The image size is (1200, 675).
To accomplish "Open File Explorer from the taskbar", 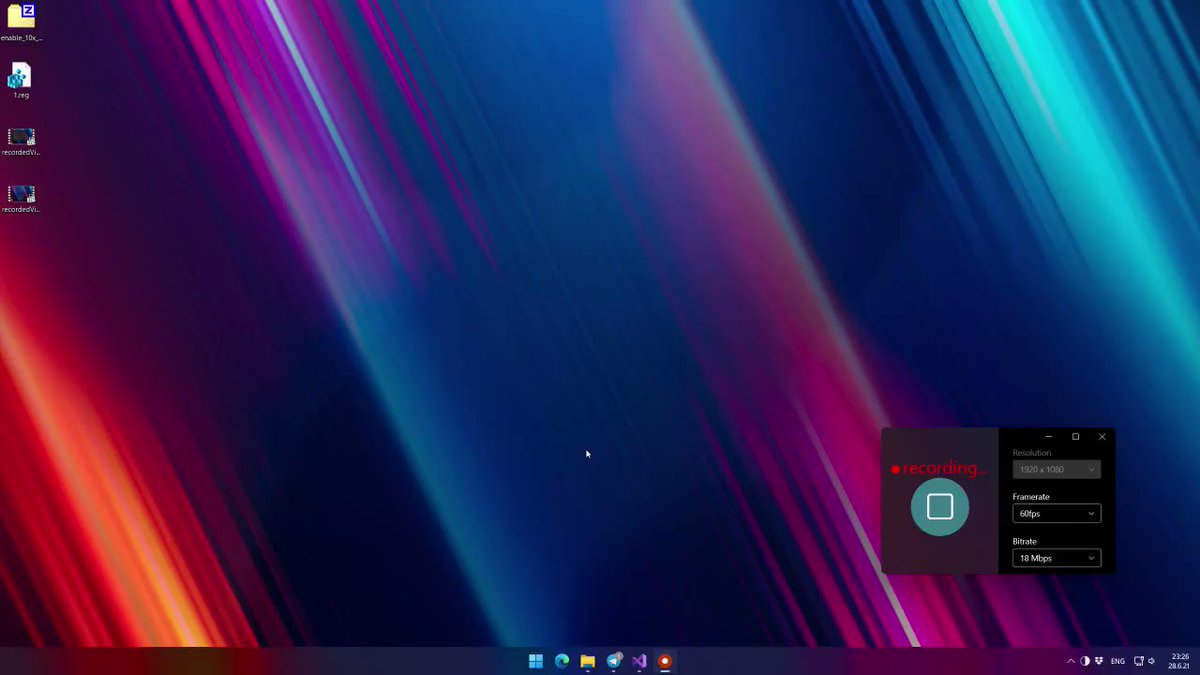I will tap(588, 661).
